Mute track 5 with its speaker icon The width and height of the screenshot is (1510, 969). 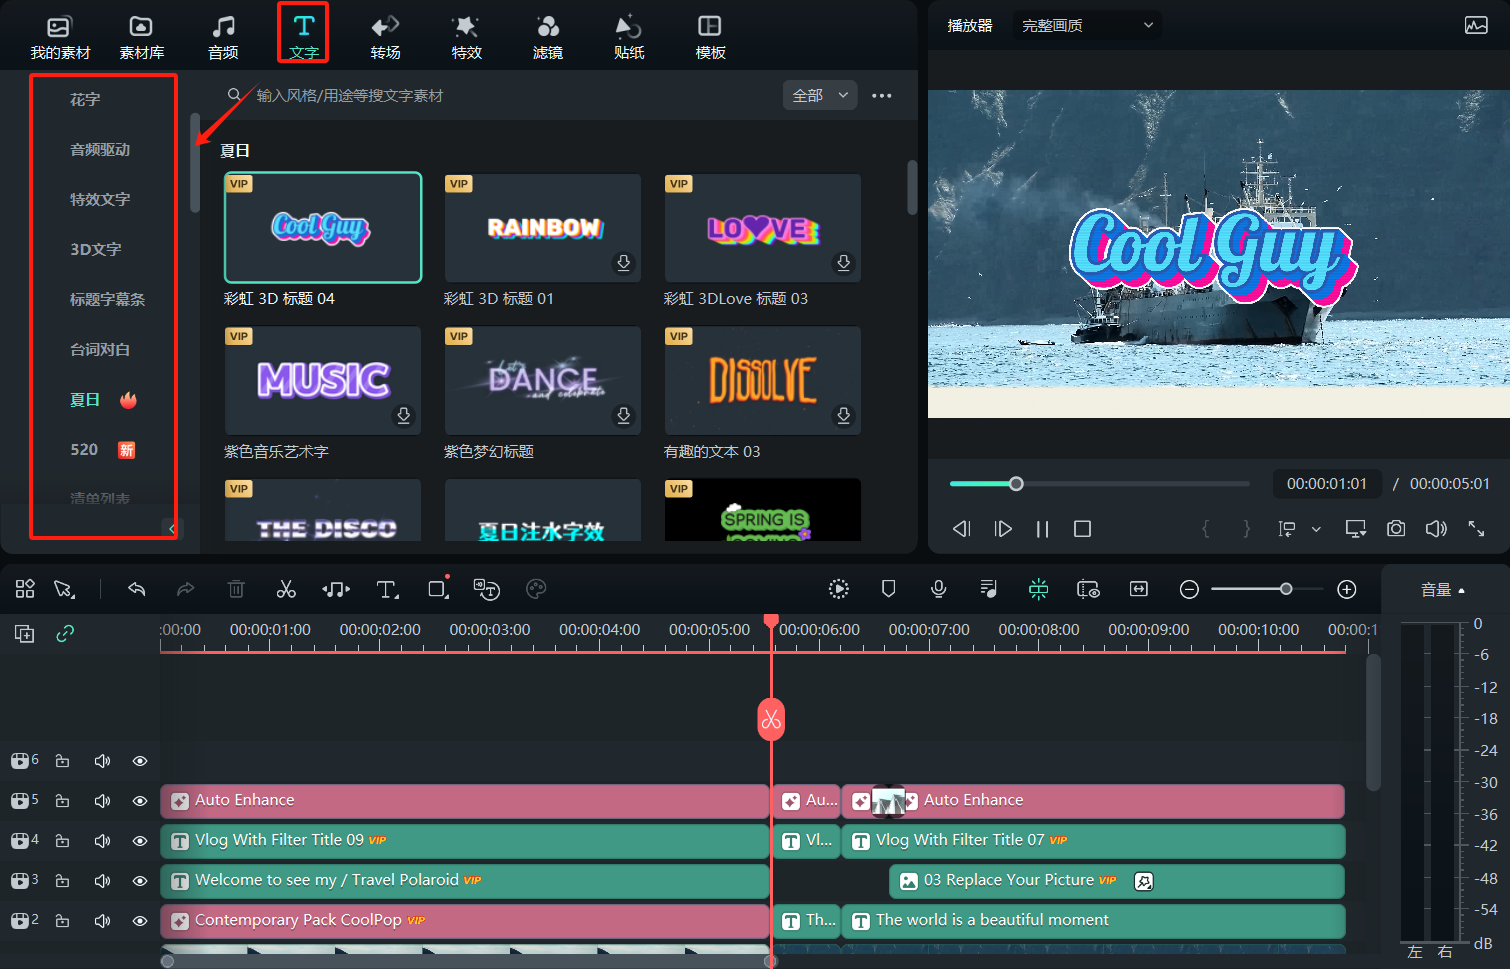pos(102,801)
